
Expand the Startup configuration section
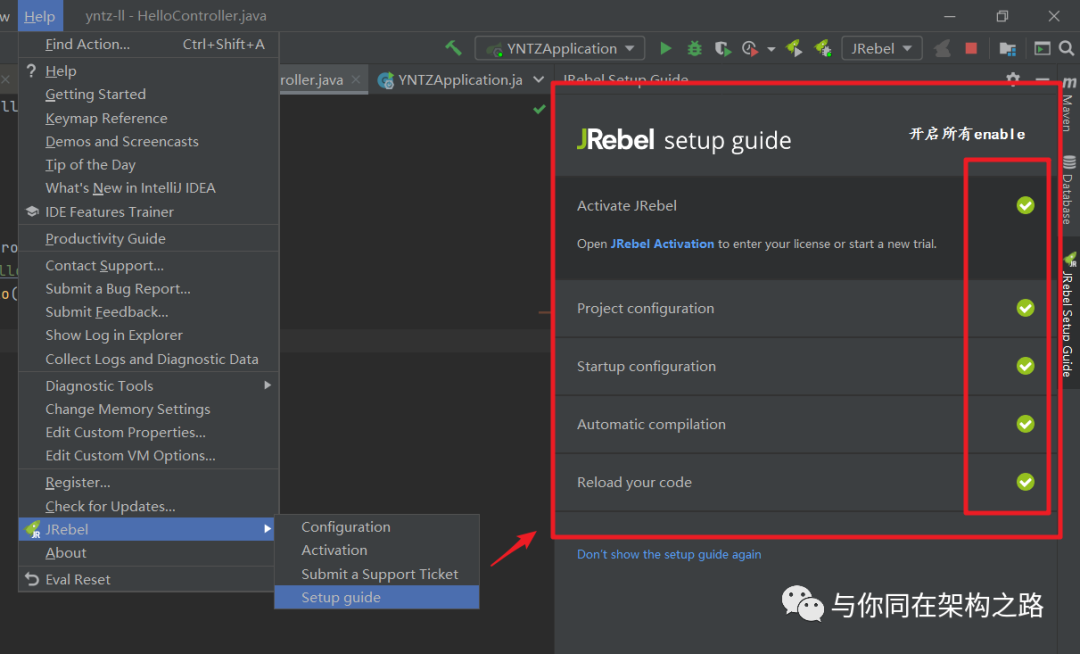coord(806,366)
